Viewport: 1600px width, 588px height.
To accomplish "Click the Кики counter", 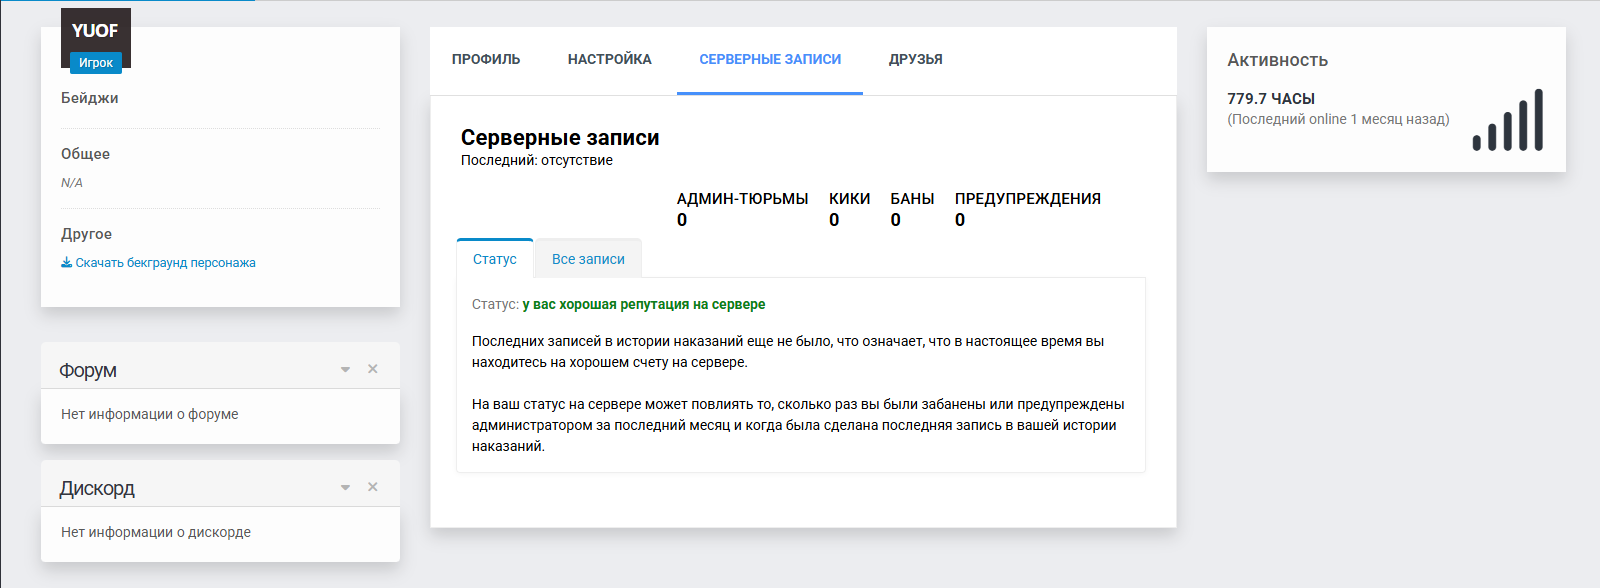I will point(849,209).
